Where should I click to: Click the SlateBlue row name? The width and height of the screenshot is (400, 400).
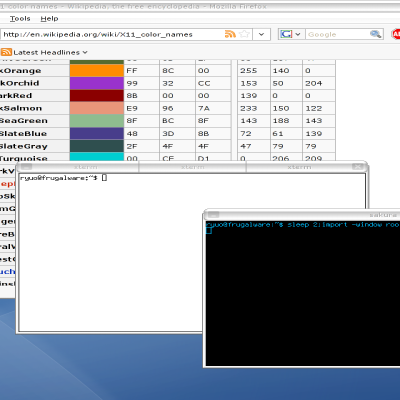click(23, 133)
